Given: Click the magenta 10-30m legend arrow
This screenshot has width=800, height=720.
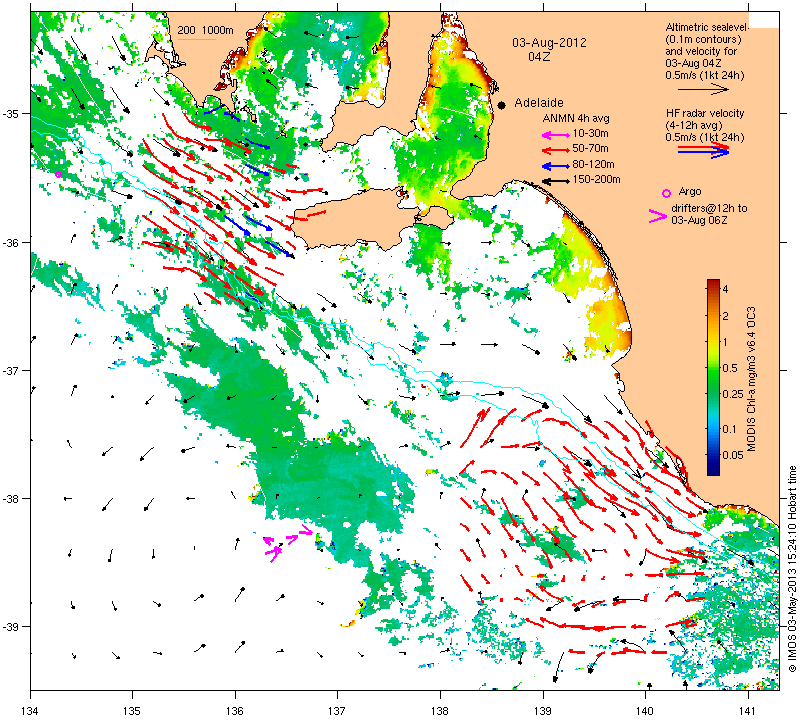Looking at the screenshot, I should 555,135.
